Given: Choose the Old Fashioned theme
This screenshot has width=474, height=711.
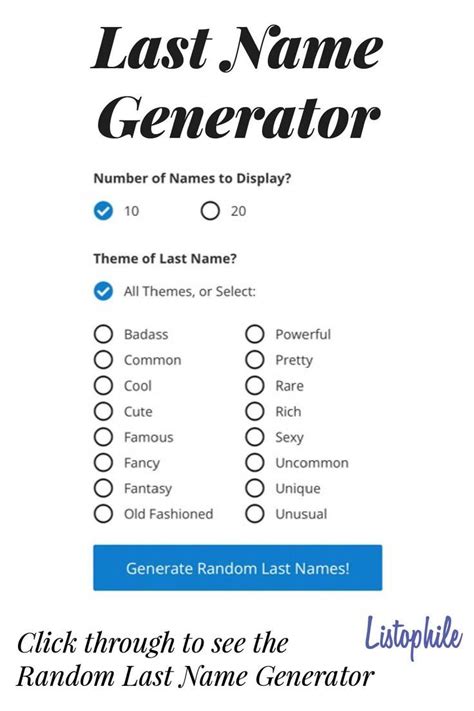Looking at the screenshot, I should click(103, 514).
